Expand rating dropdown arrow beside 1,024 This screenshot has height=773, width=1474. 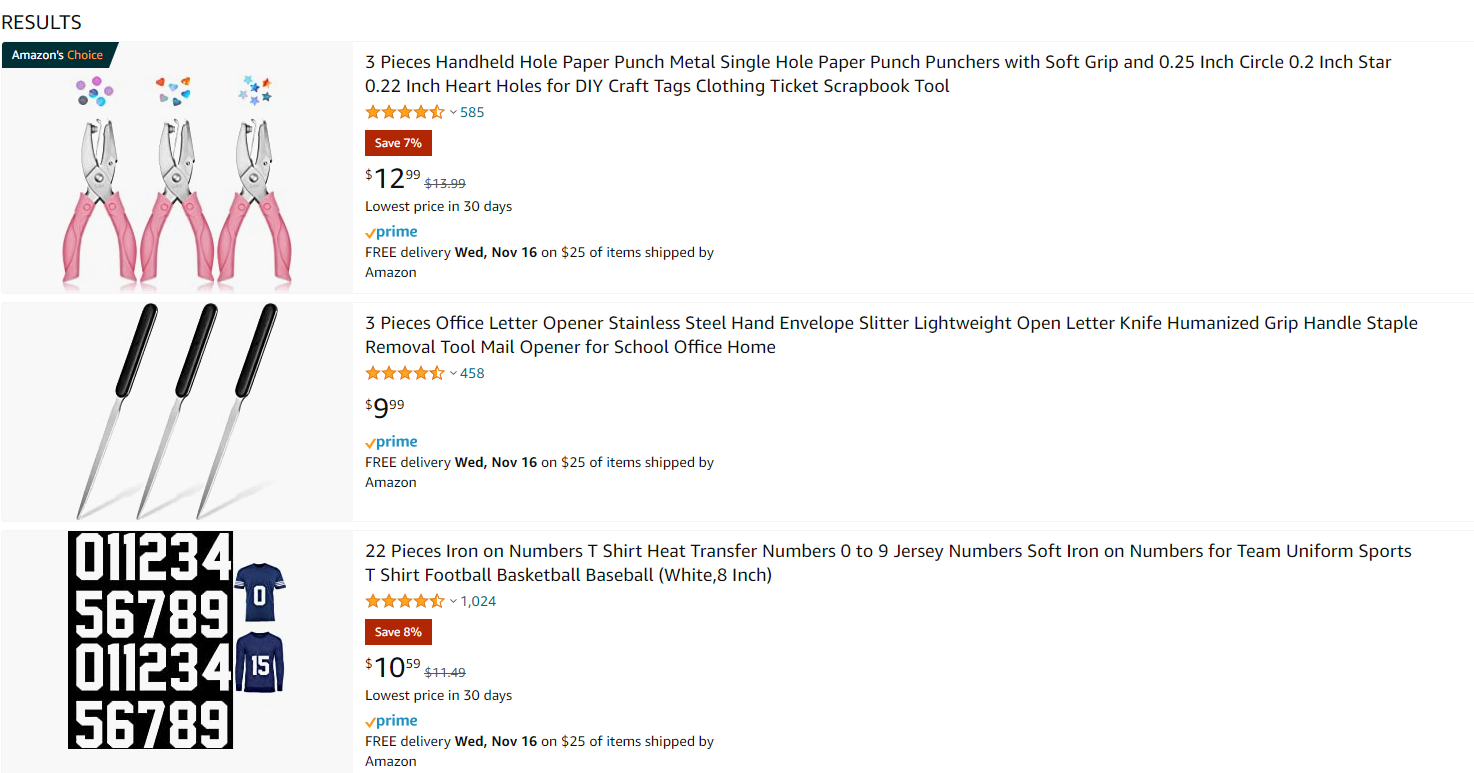coord(453,602)
